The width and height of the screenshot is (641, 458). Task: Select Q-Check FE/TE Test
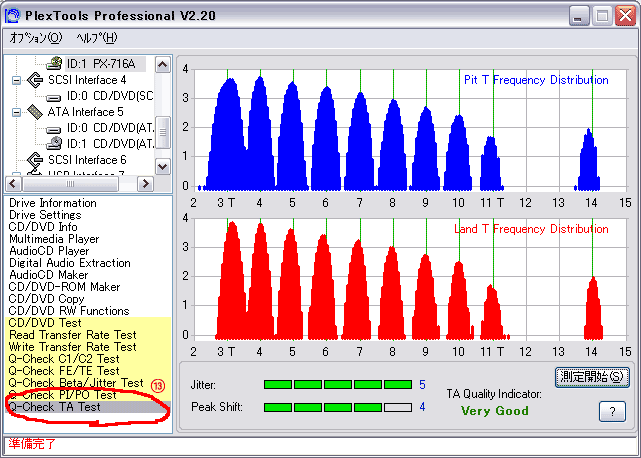coord(64,370)
